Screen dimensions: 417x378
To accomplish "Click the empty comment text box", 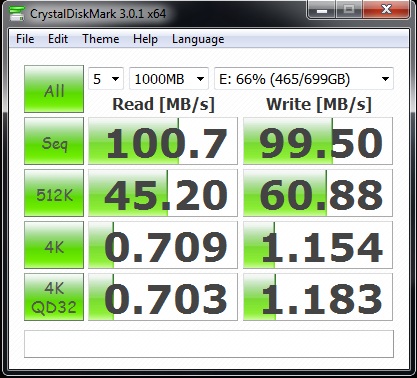I will coord(209,344).
